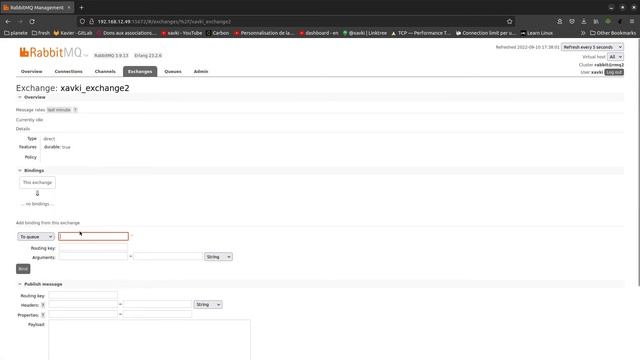640x360 pixels.
Task: Focus the Properties key field
Action: (x=83, y=314)
